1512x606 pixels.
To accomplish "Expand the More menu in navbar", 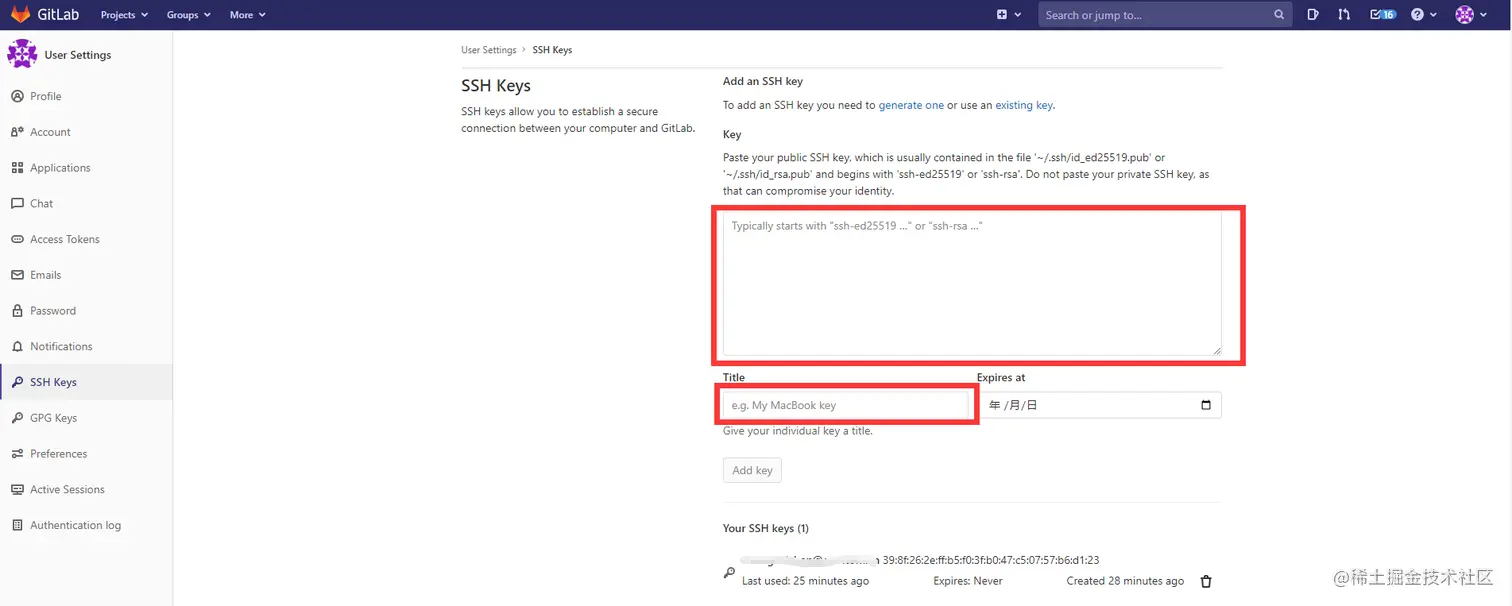I will click(x=247, y=15).
